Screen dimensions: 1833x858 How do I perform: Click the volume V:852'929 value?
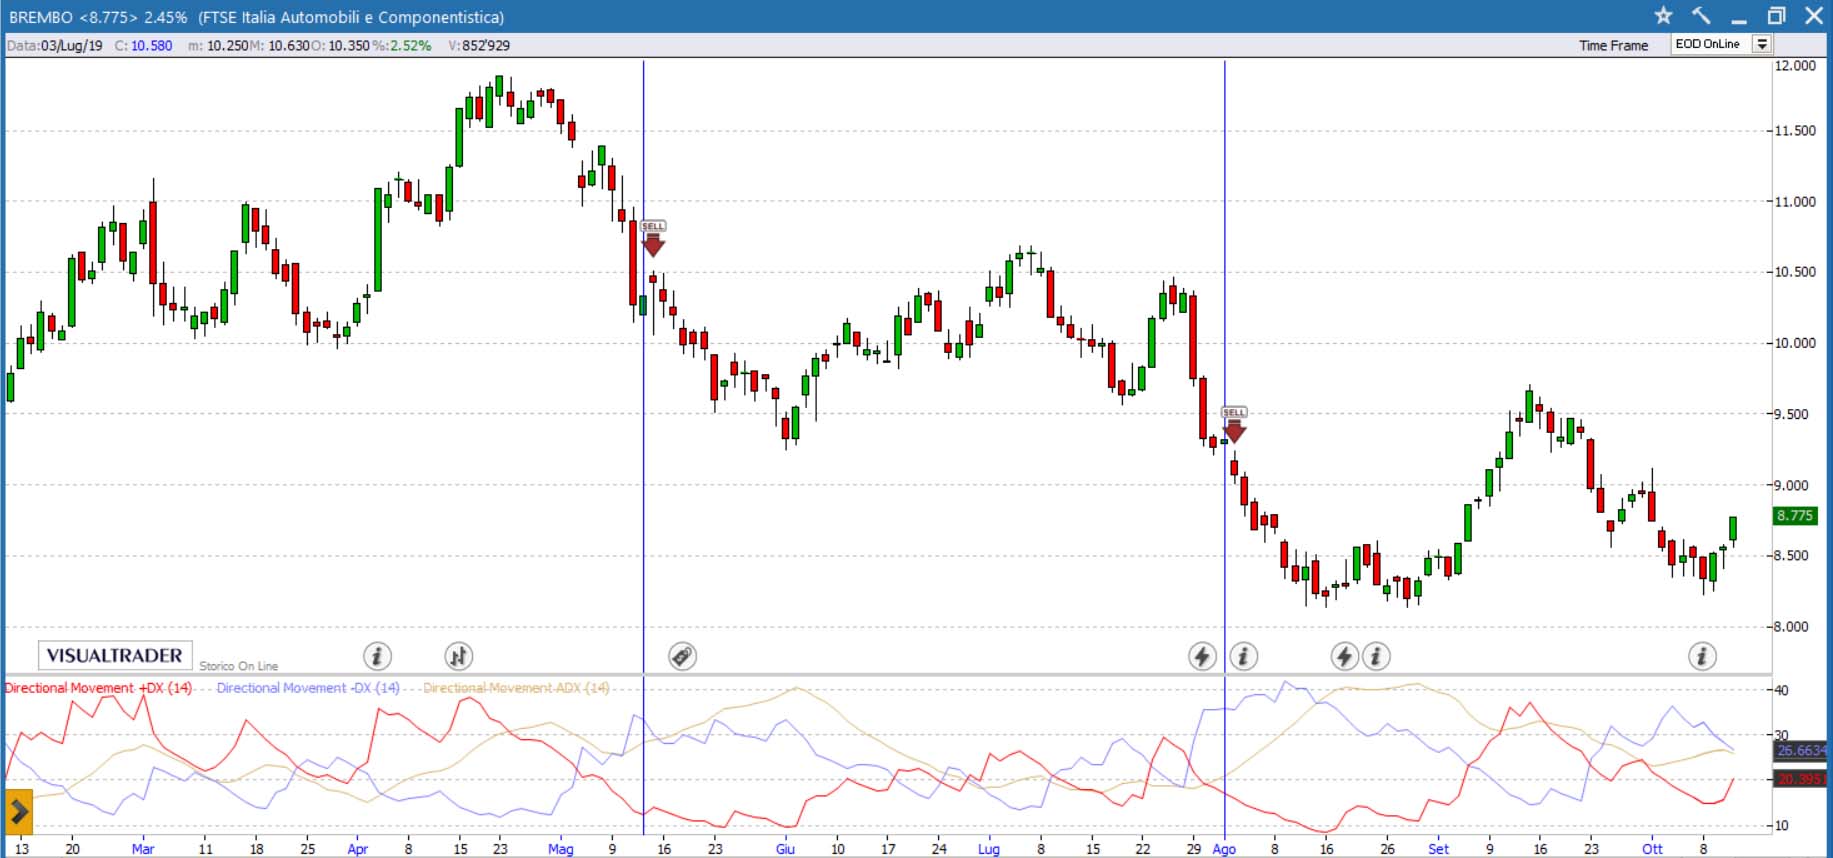pos(479,45)
